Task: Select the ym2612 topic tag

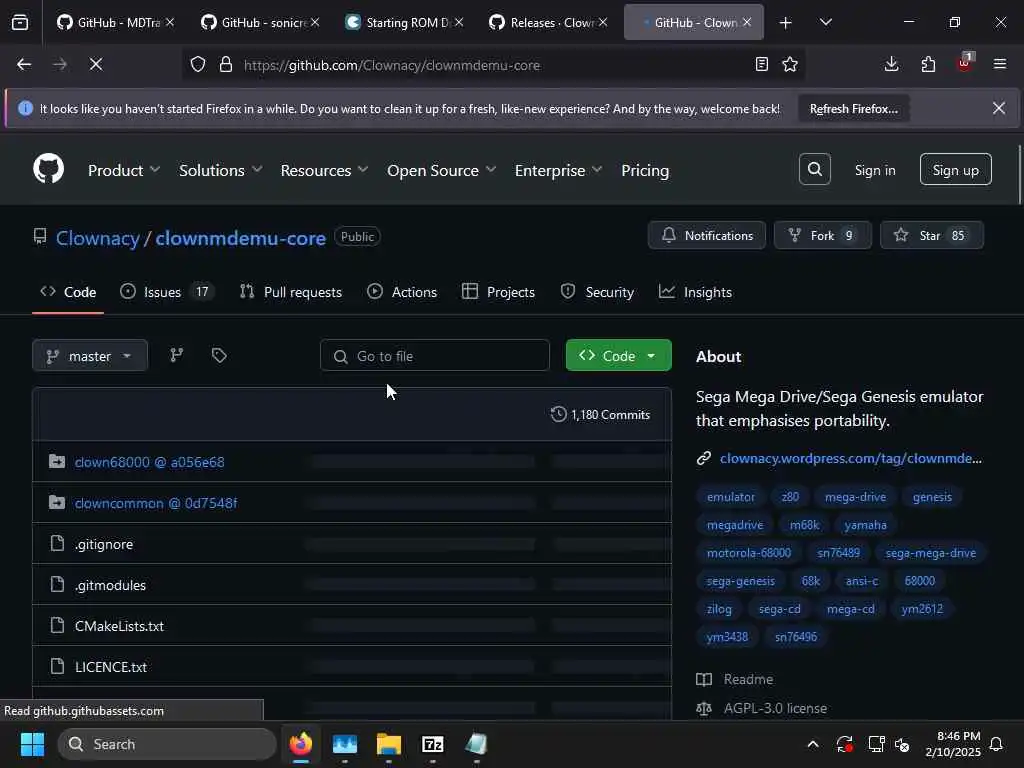Action: coord(922,609)
